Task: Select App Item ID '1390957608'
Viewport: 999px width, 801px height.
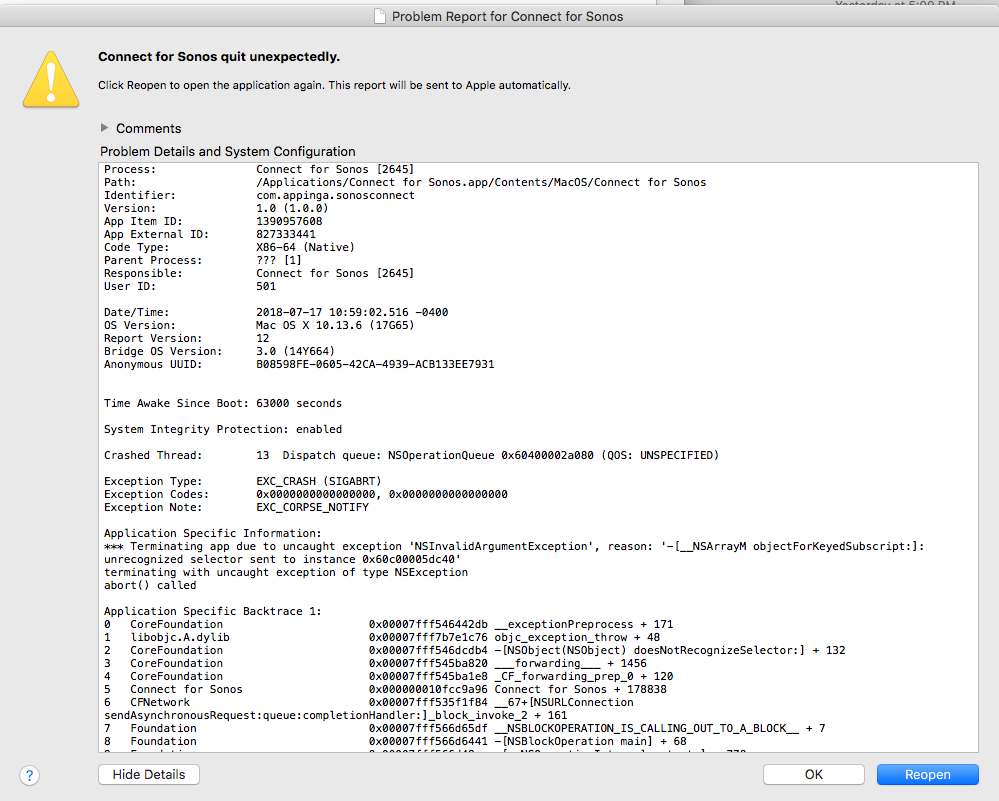Action: pyautogui.click(x=289, y=221)
